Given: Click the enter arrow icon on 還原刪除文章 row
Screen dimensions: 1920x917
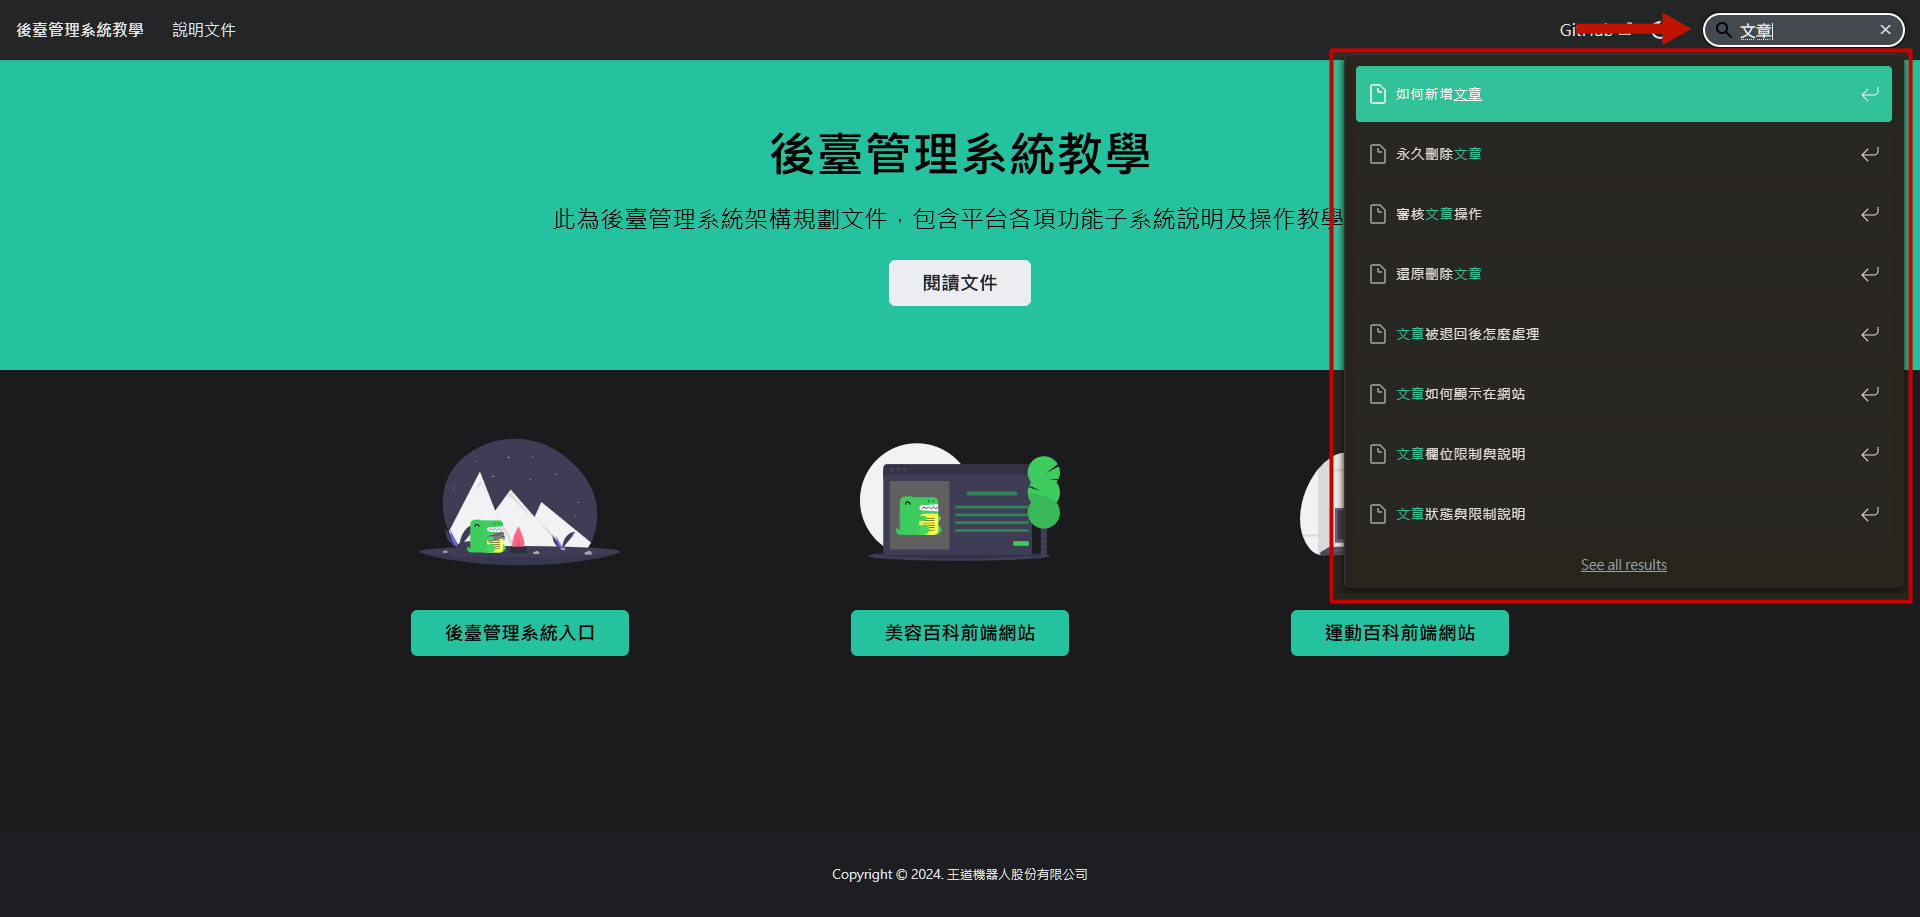Looking at the screenshot, I should (1869, 274).
